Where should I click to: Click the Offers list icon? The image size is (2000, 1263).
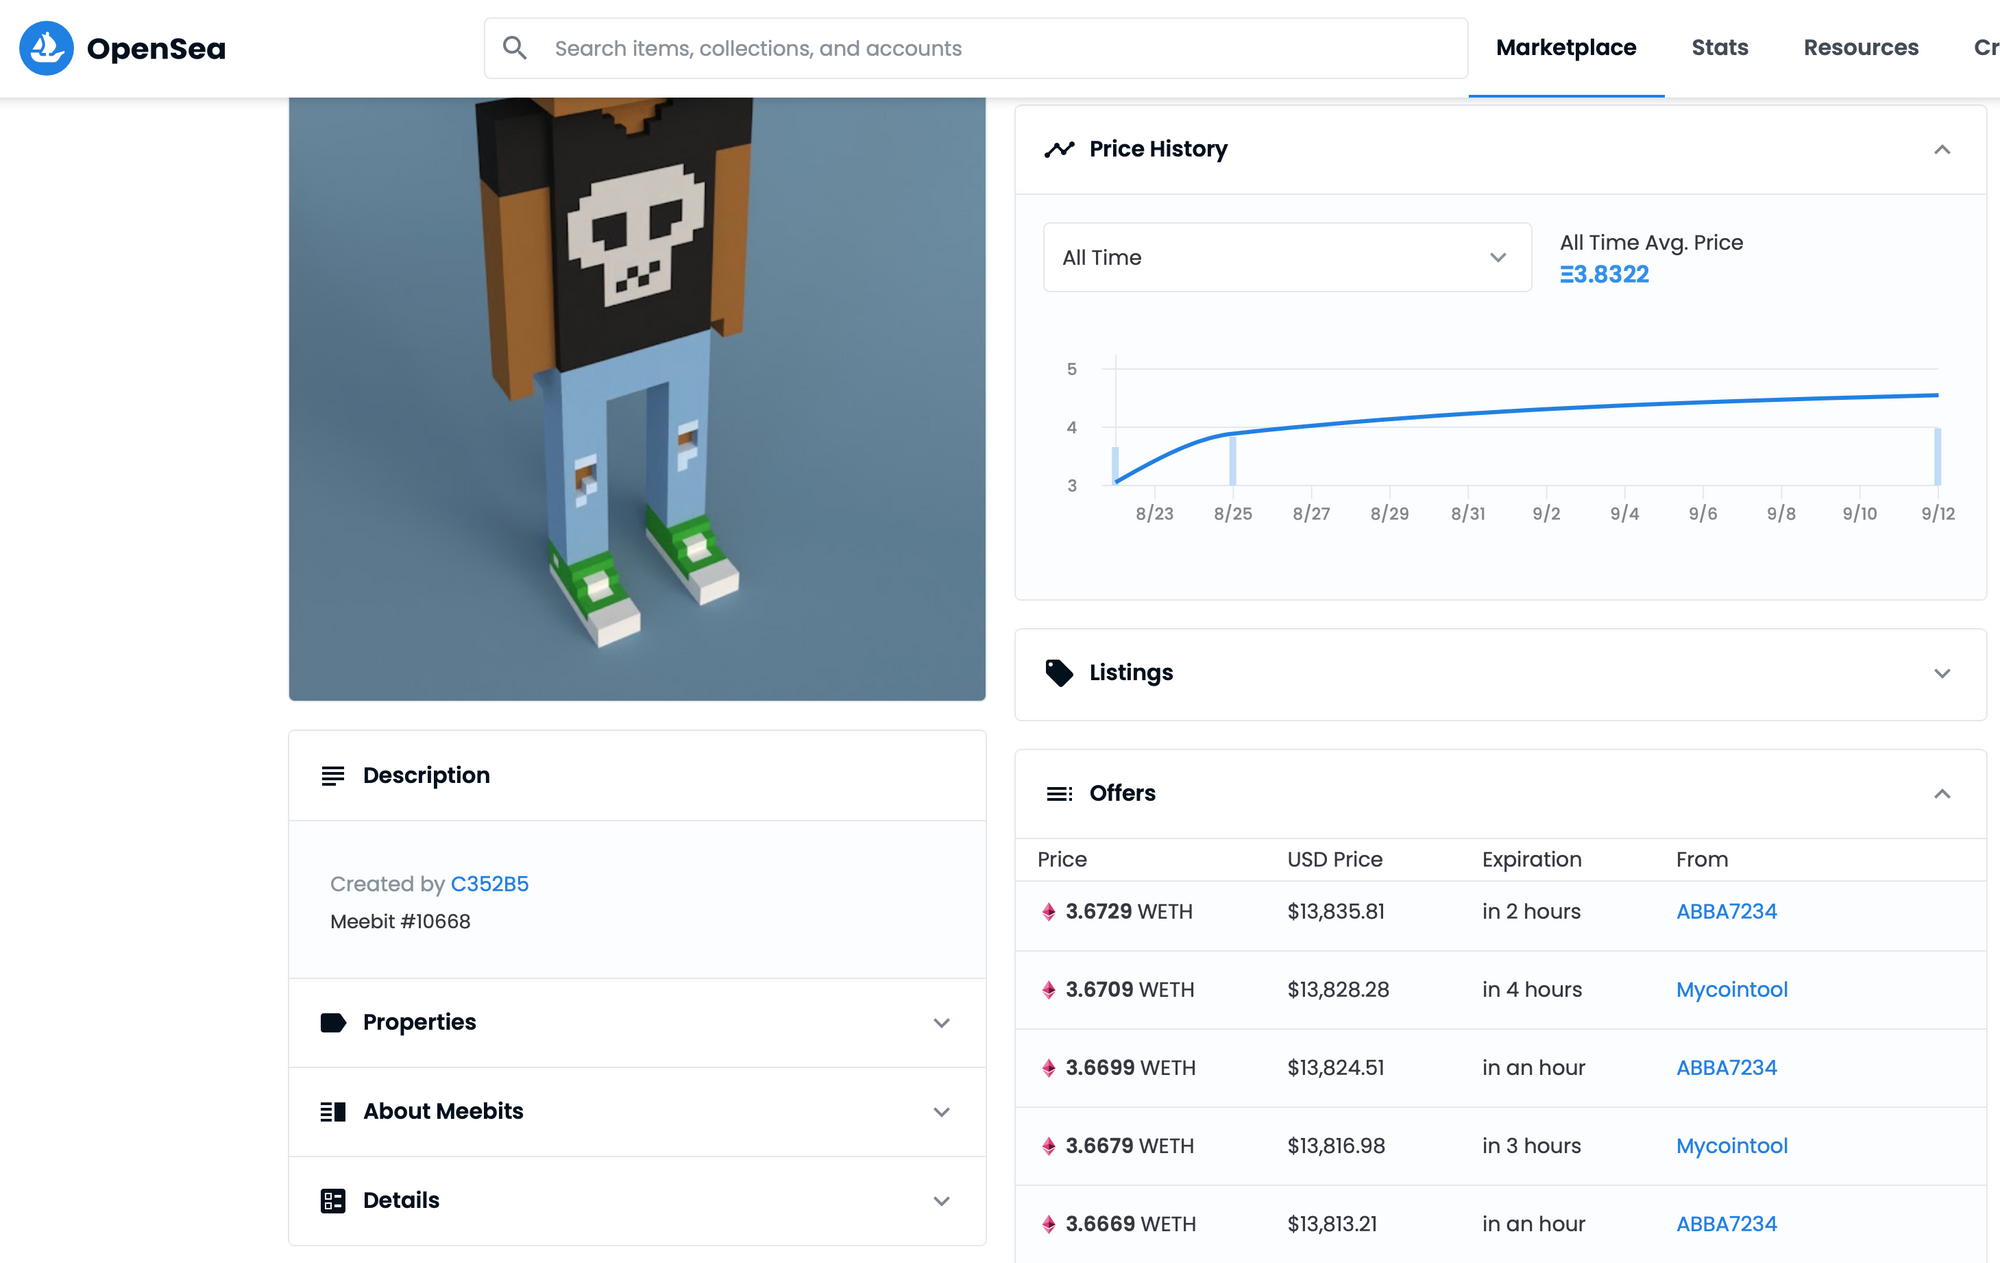1059,794
